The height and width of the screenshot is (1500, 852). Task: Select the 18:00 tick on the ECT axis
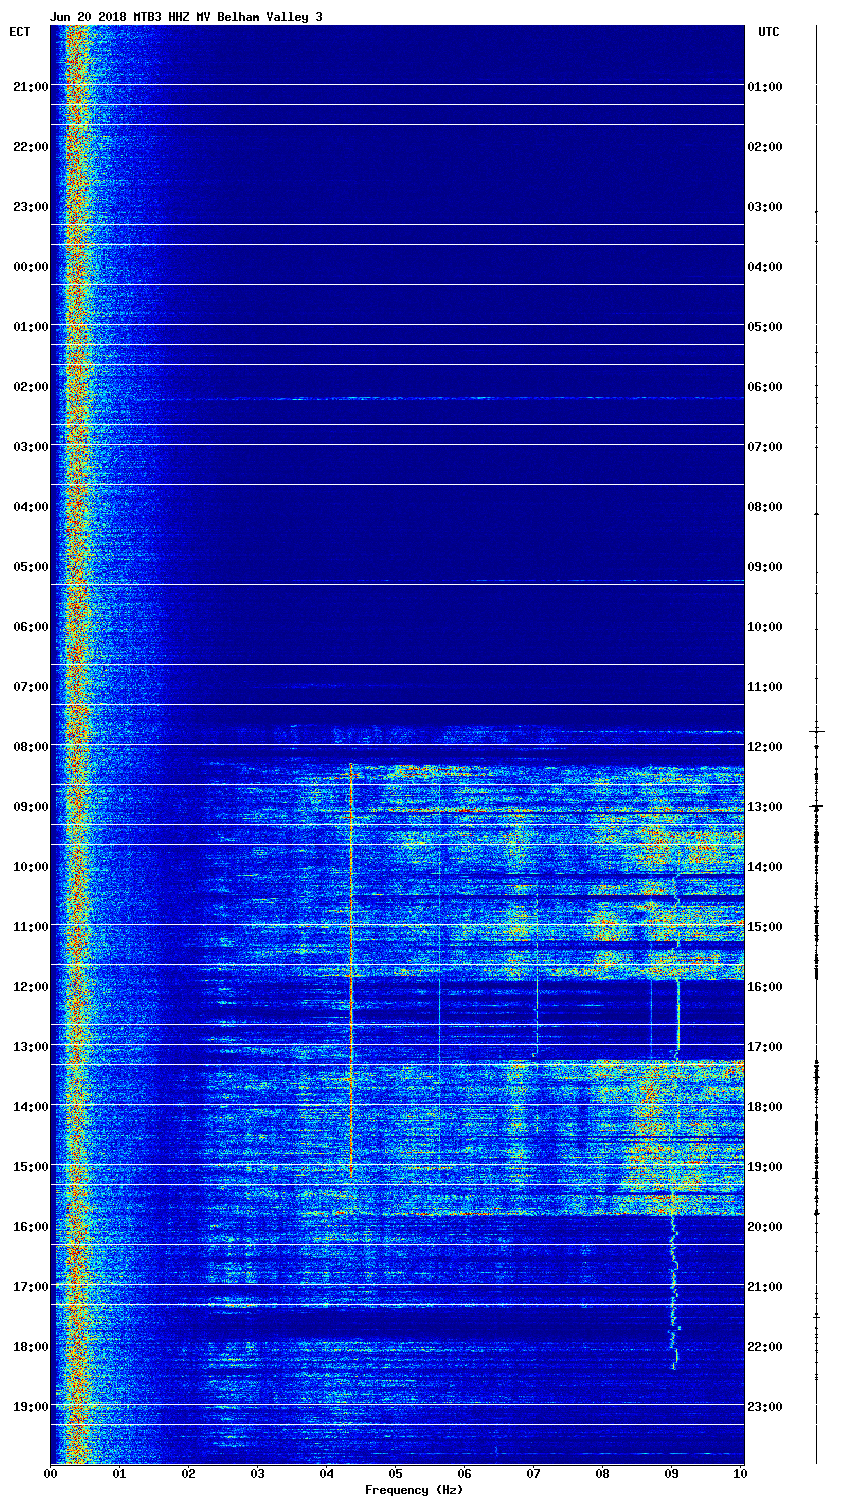30,1347
